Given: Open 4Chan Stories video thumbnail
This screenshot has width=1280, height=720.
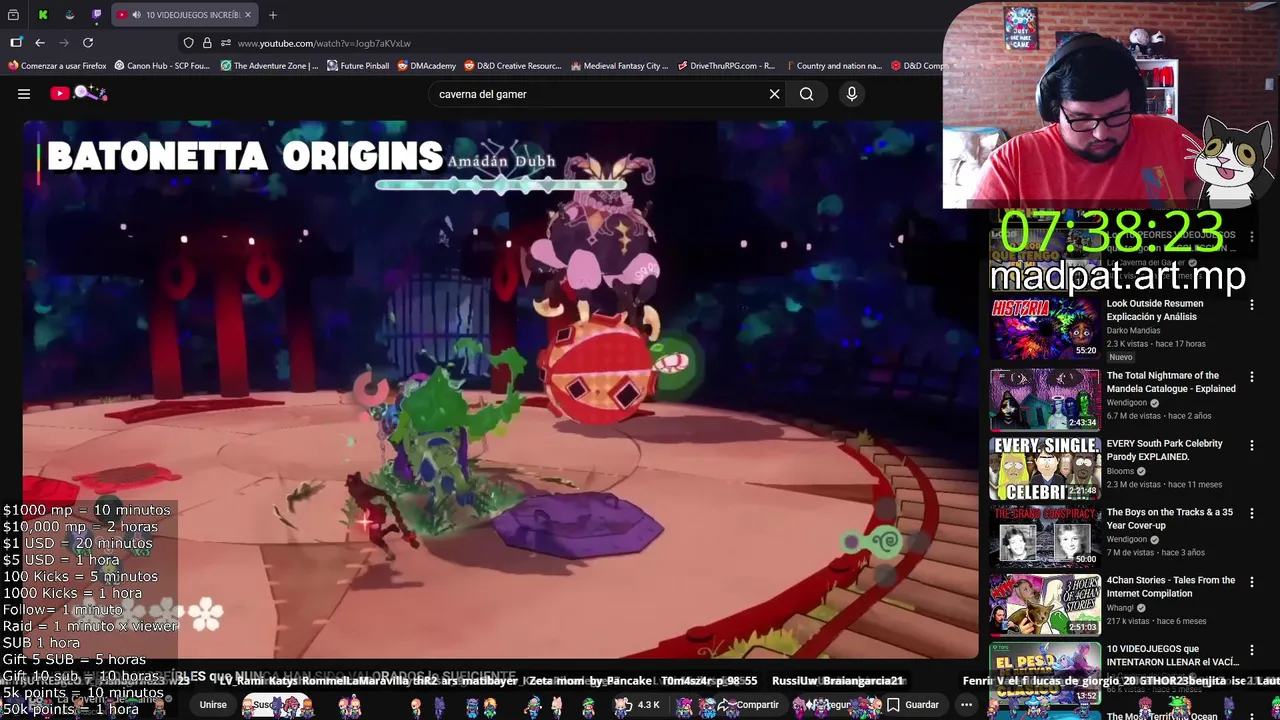Looking at the screenshot, I should pos(1044,605).
